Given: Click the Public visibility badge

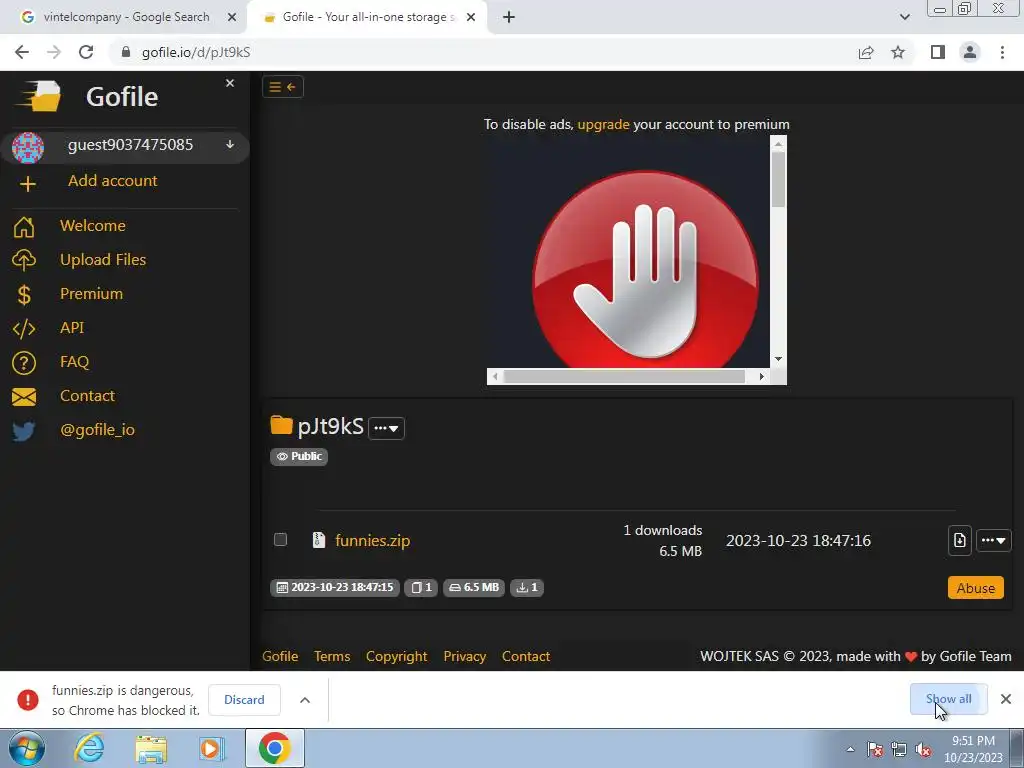Looking at the screenshot, I should (299, 456).
